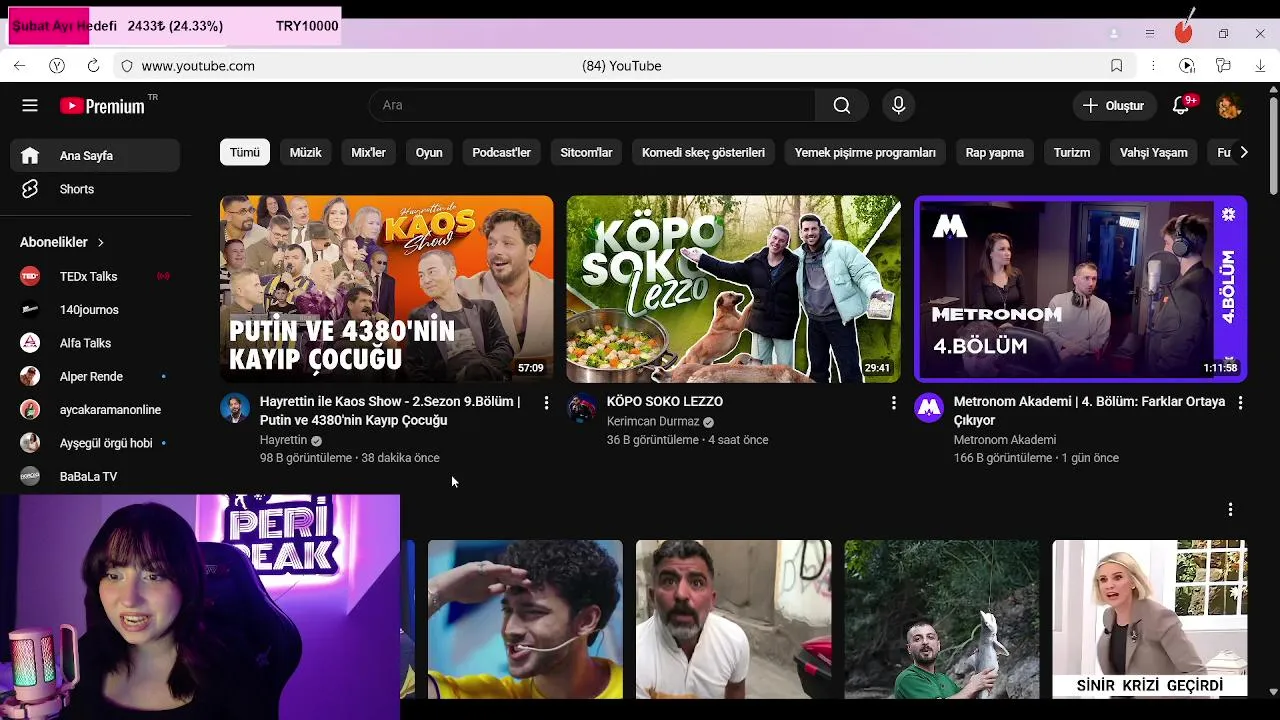
Task: Open the Shorts shelf three-dot menu
Action: pyautogui.click(x=1230, y=509)
